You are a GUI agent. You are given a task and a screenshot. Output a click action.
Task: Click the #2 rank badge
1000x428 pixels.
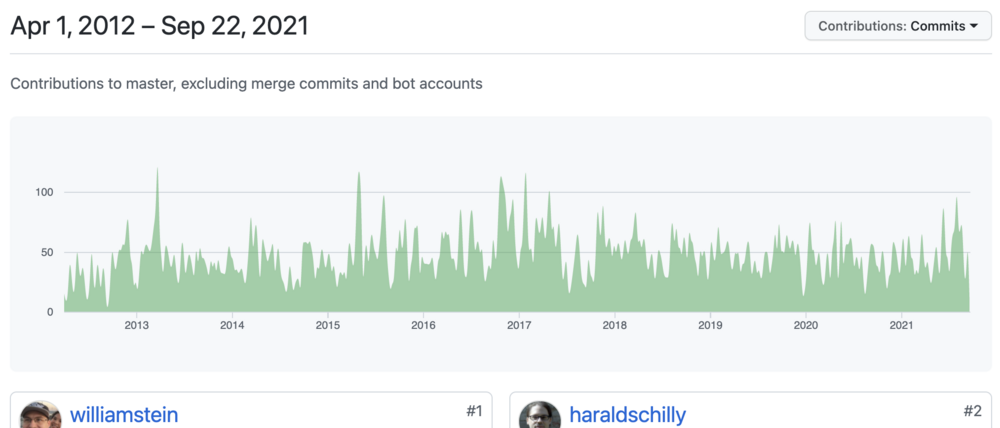(972, 411)
